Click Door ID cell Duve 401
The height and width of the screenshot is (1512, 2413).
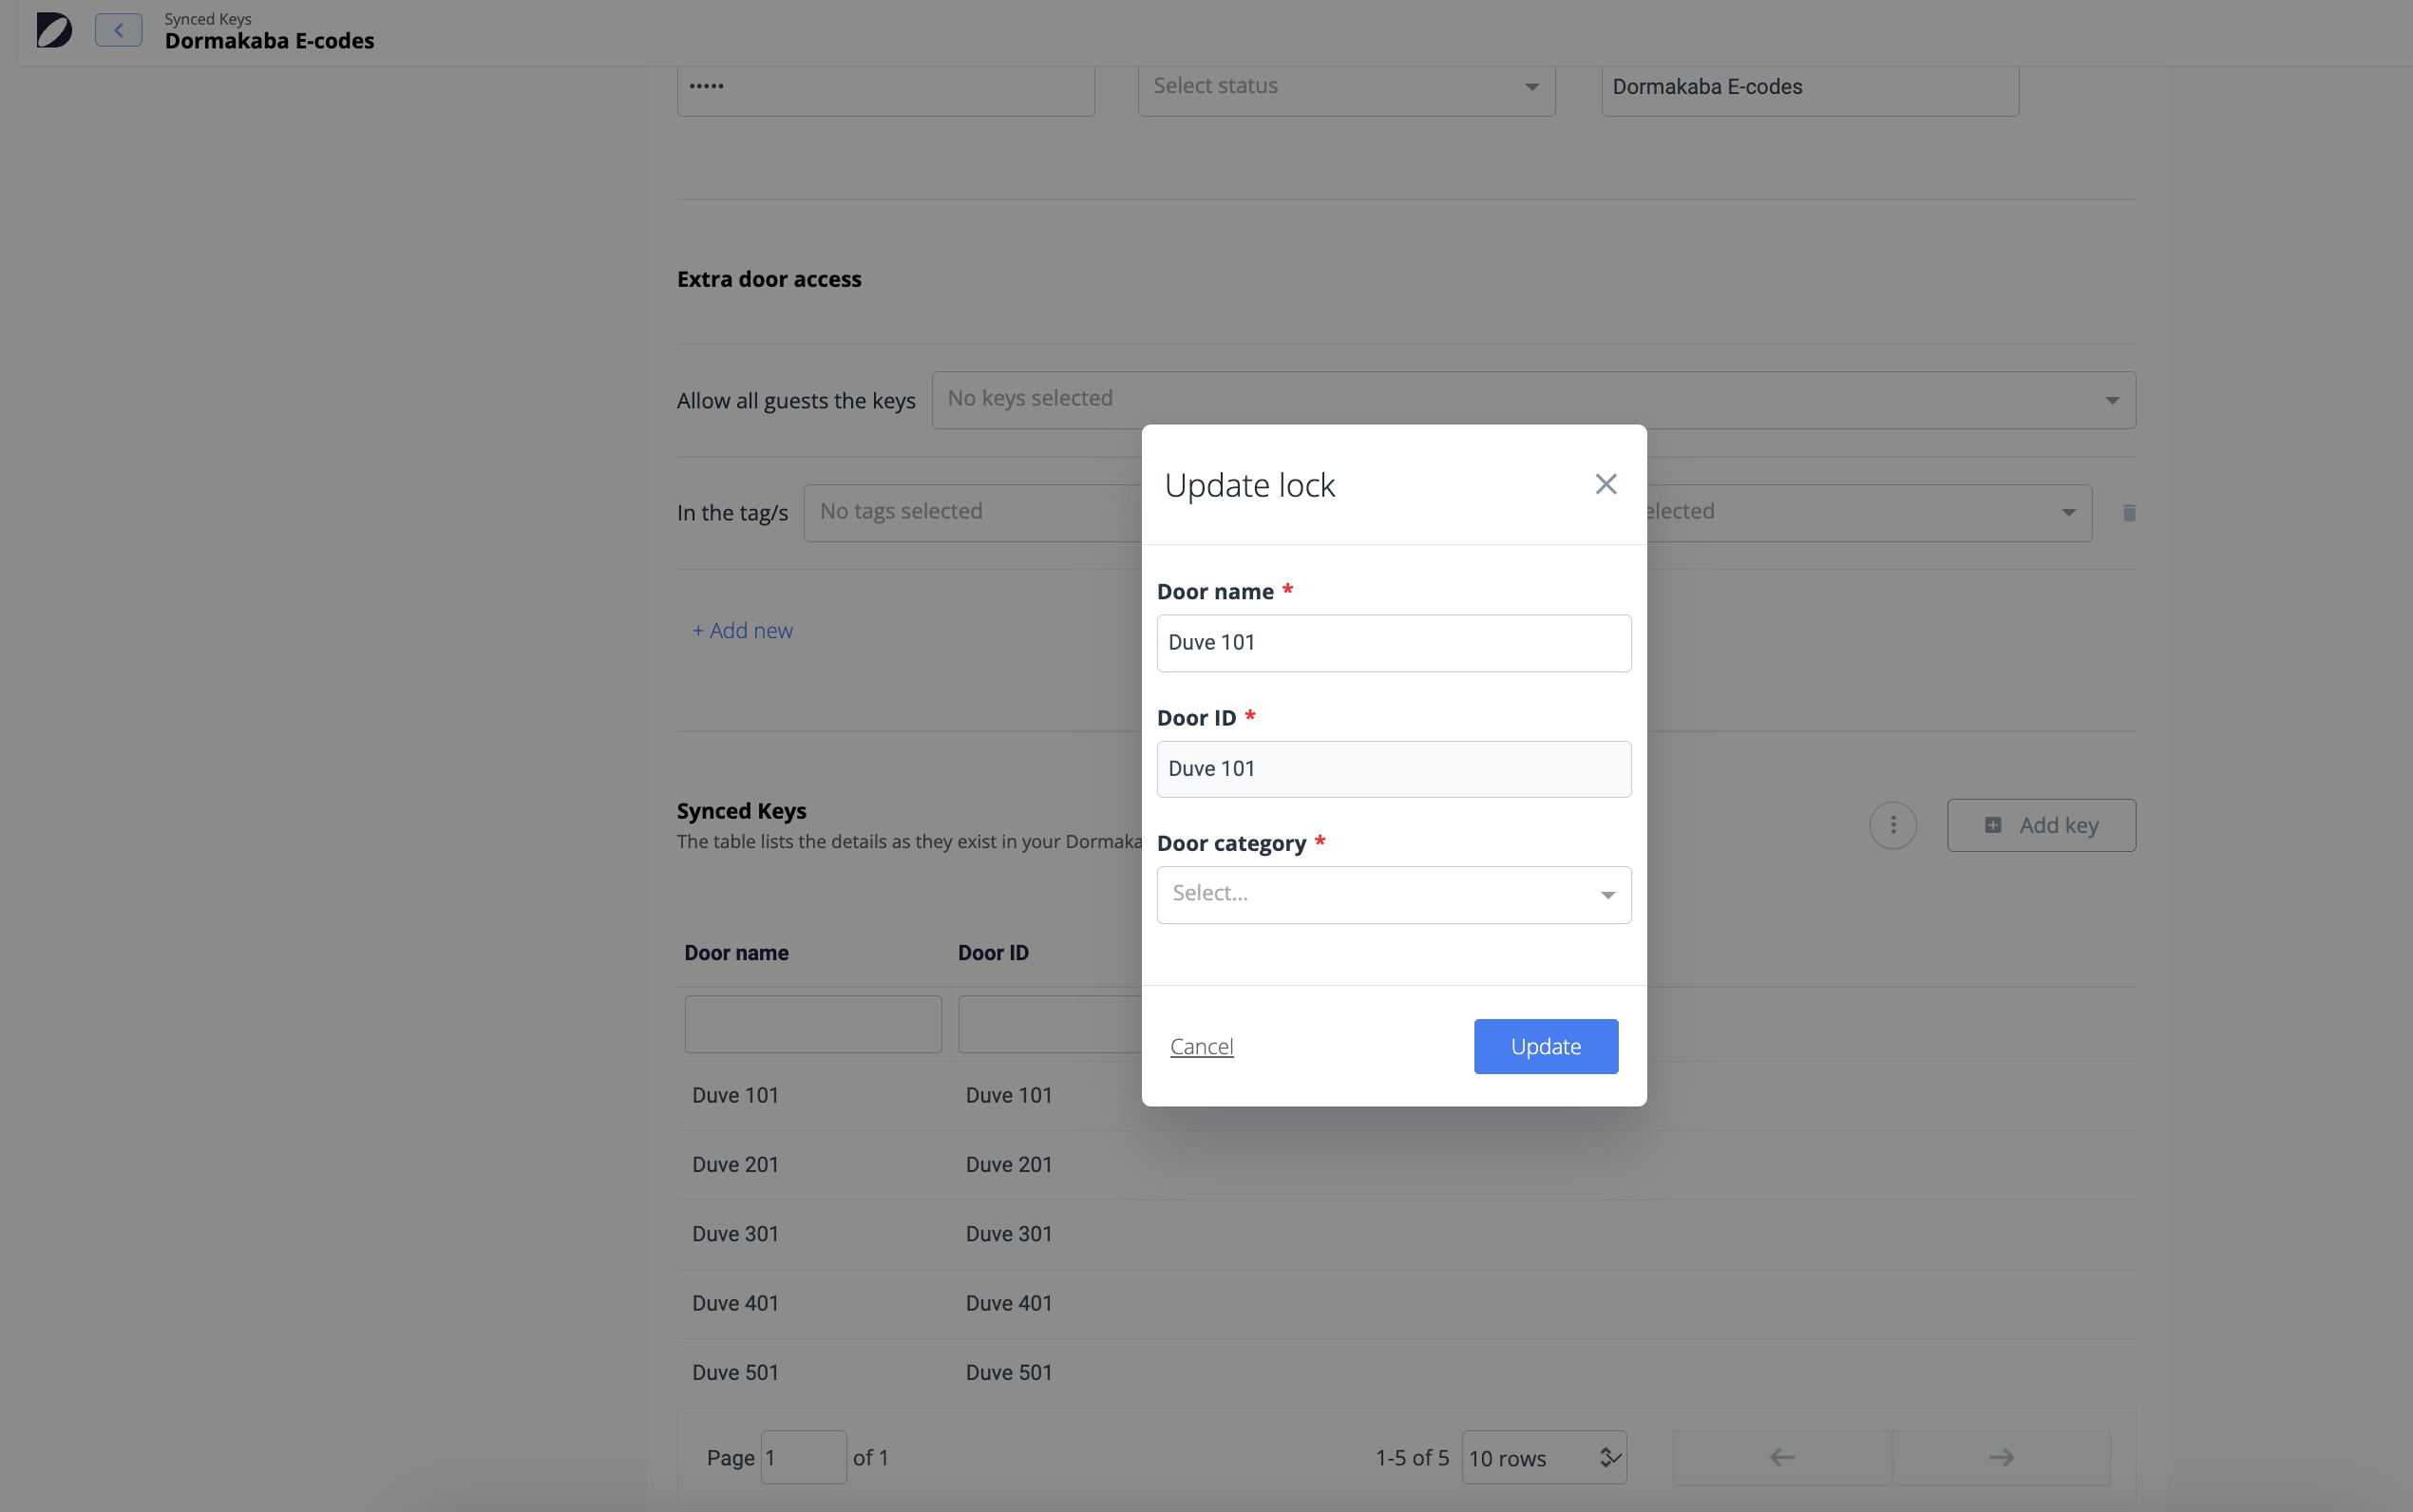pos(1009,1303)
